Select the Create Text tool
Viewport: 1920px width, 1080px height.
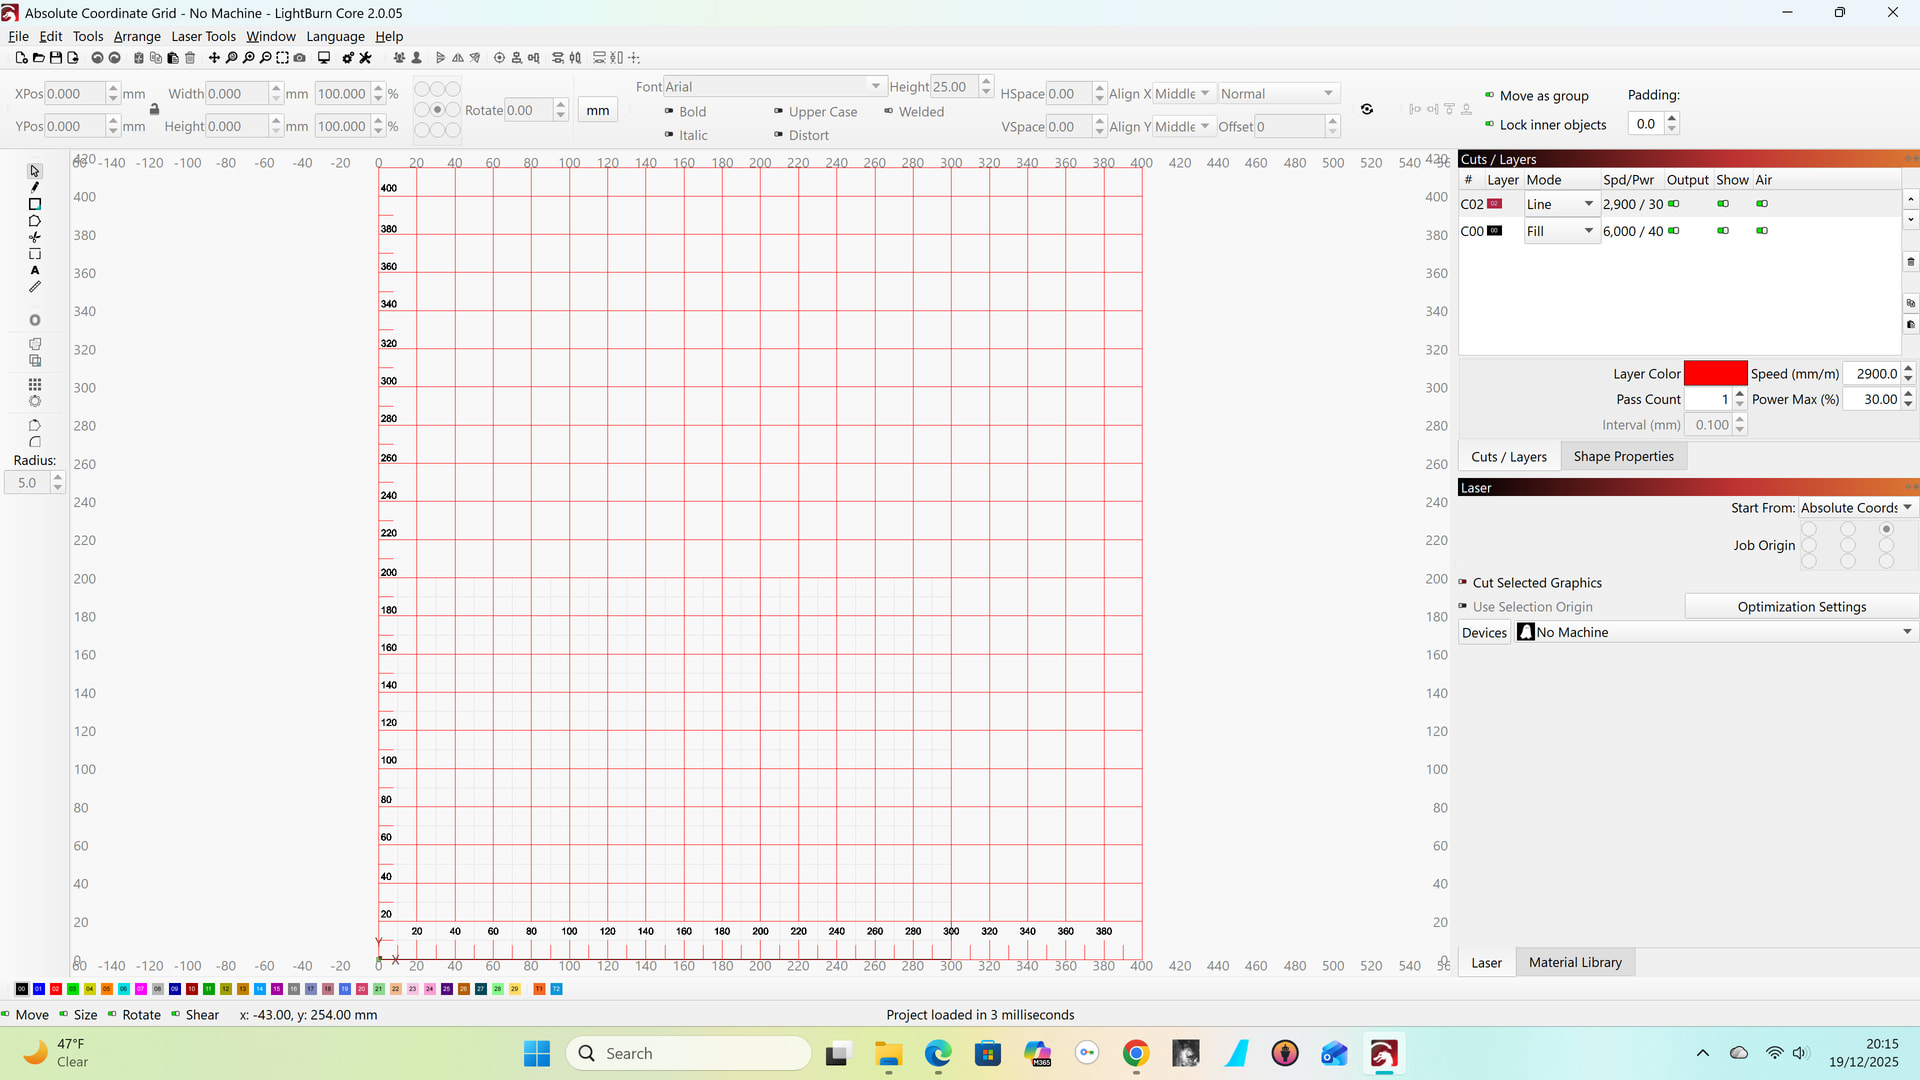click(35, 270)
